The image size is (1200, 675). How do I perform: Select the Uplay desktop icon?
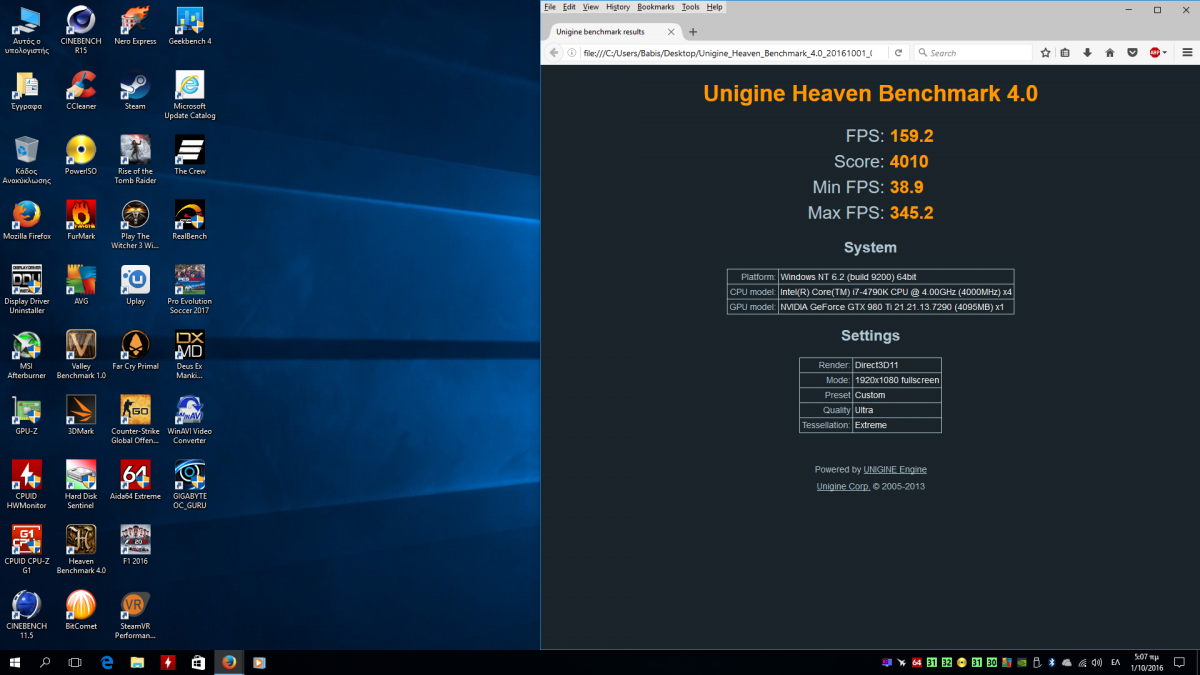pyautogui.click(x=135, y=286)
